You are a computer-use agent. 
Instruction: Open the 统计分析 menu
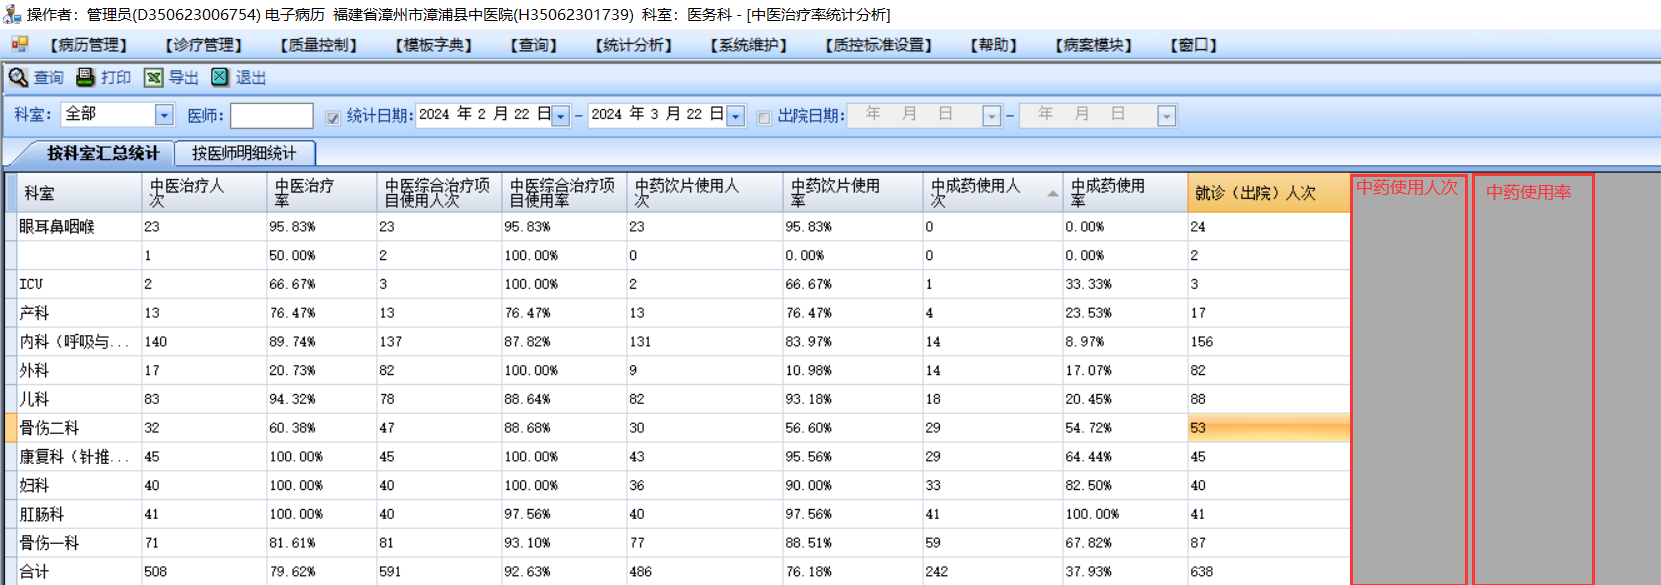tap(634, 45)
